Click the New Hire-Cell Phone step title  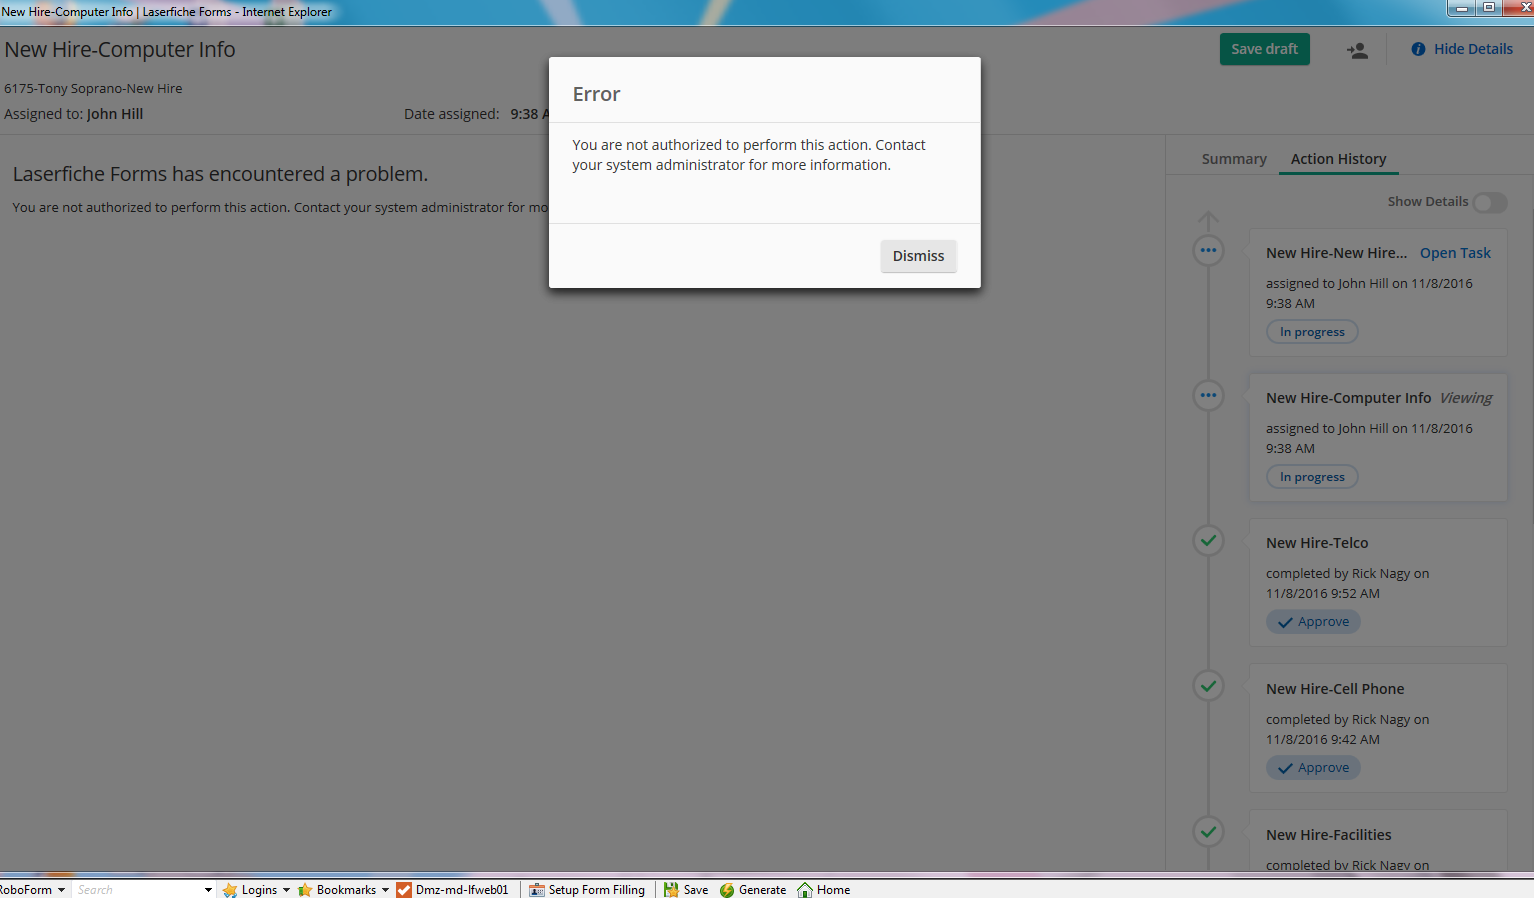1335,689
